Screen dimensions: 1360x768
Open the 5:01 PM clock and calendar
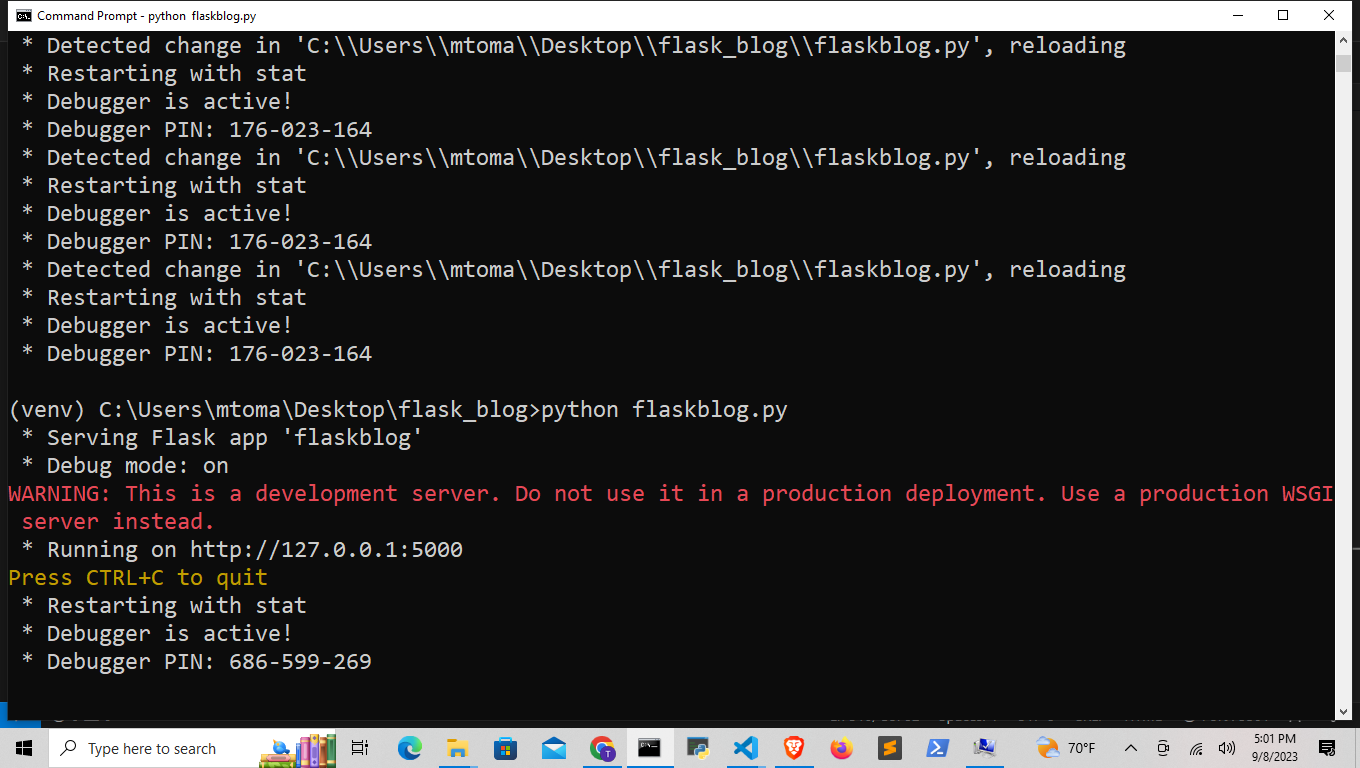pyautogui.click(x=1274, y=748)
